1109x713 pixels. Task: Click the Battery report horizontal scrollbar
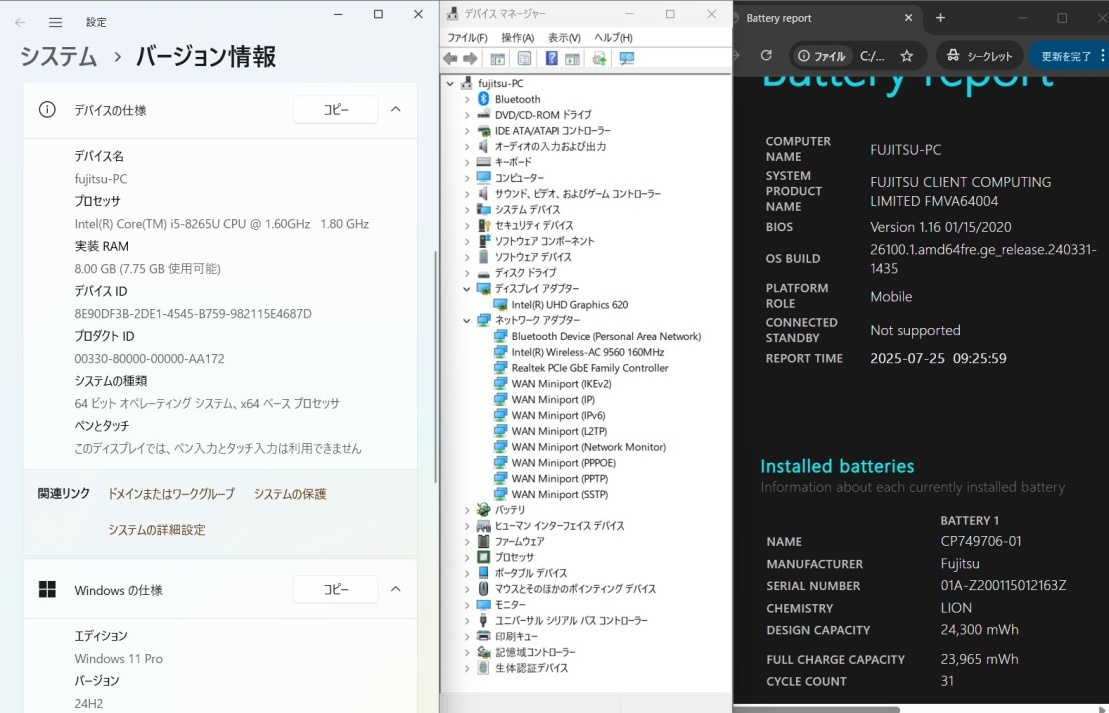(x=818, y=709)
